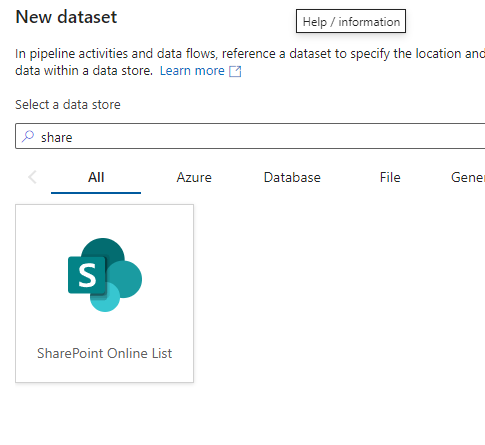
Task: Choose the SharePoint Online List tile
Action: 104,293
